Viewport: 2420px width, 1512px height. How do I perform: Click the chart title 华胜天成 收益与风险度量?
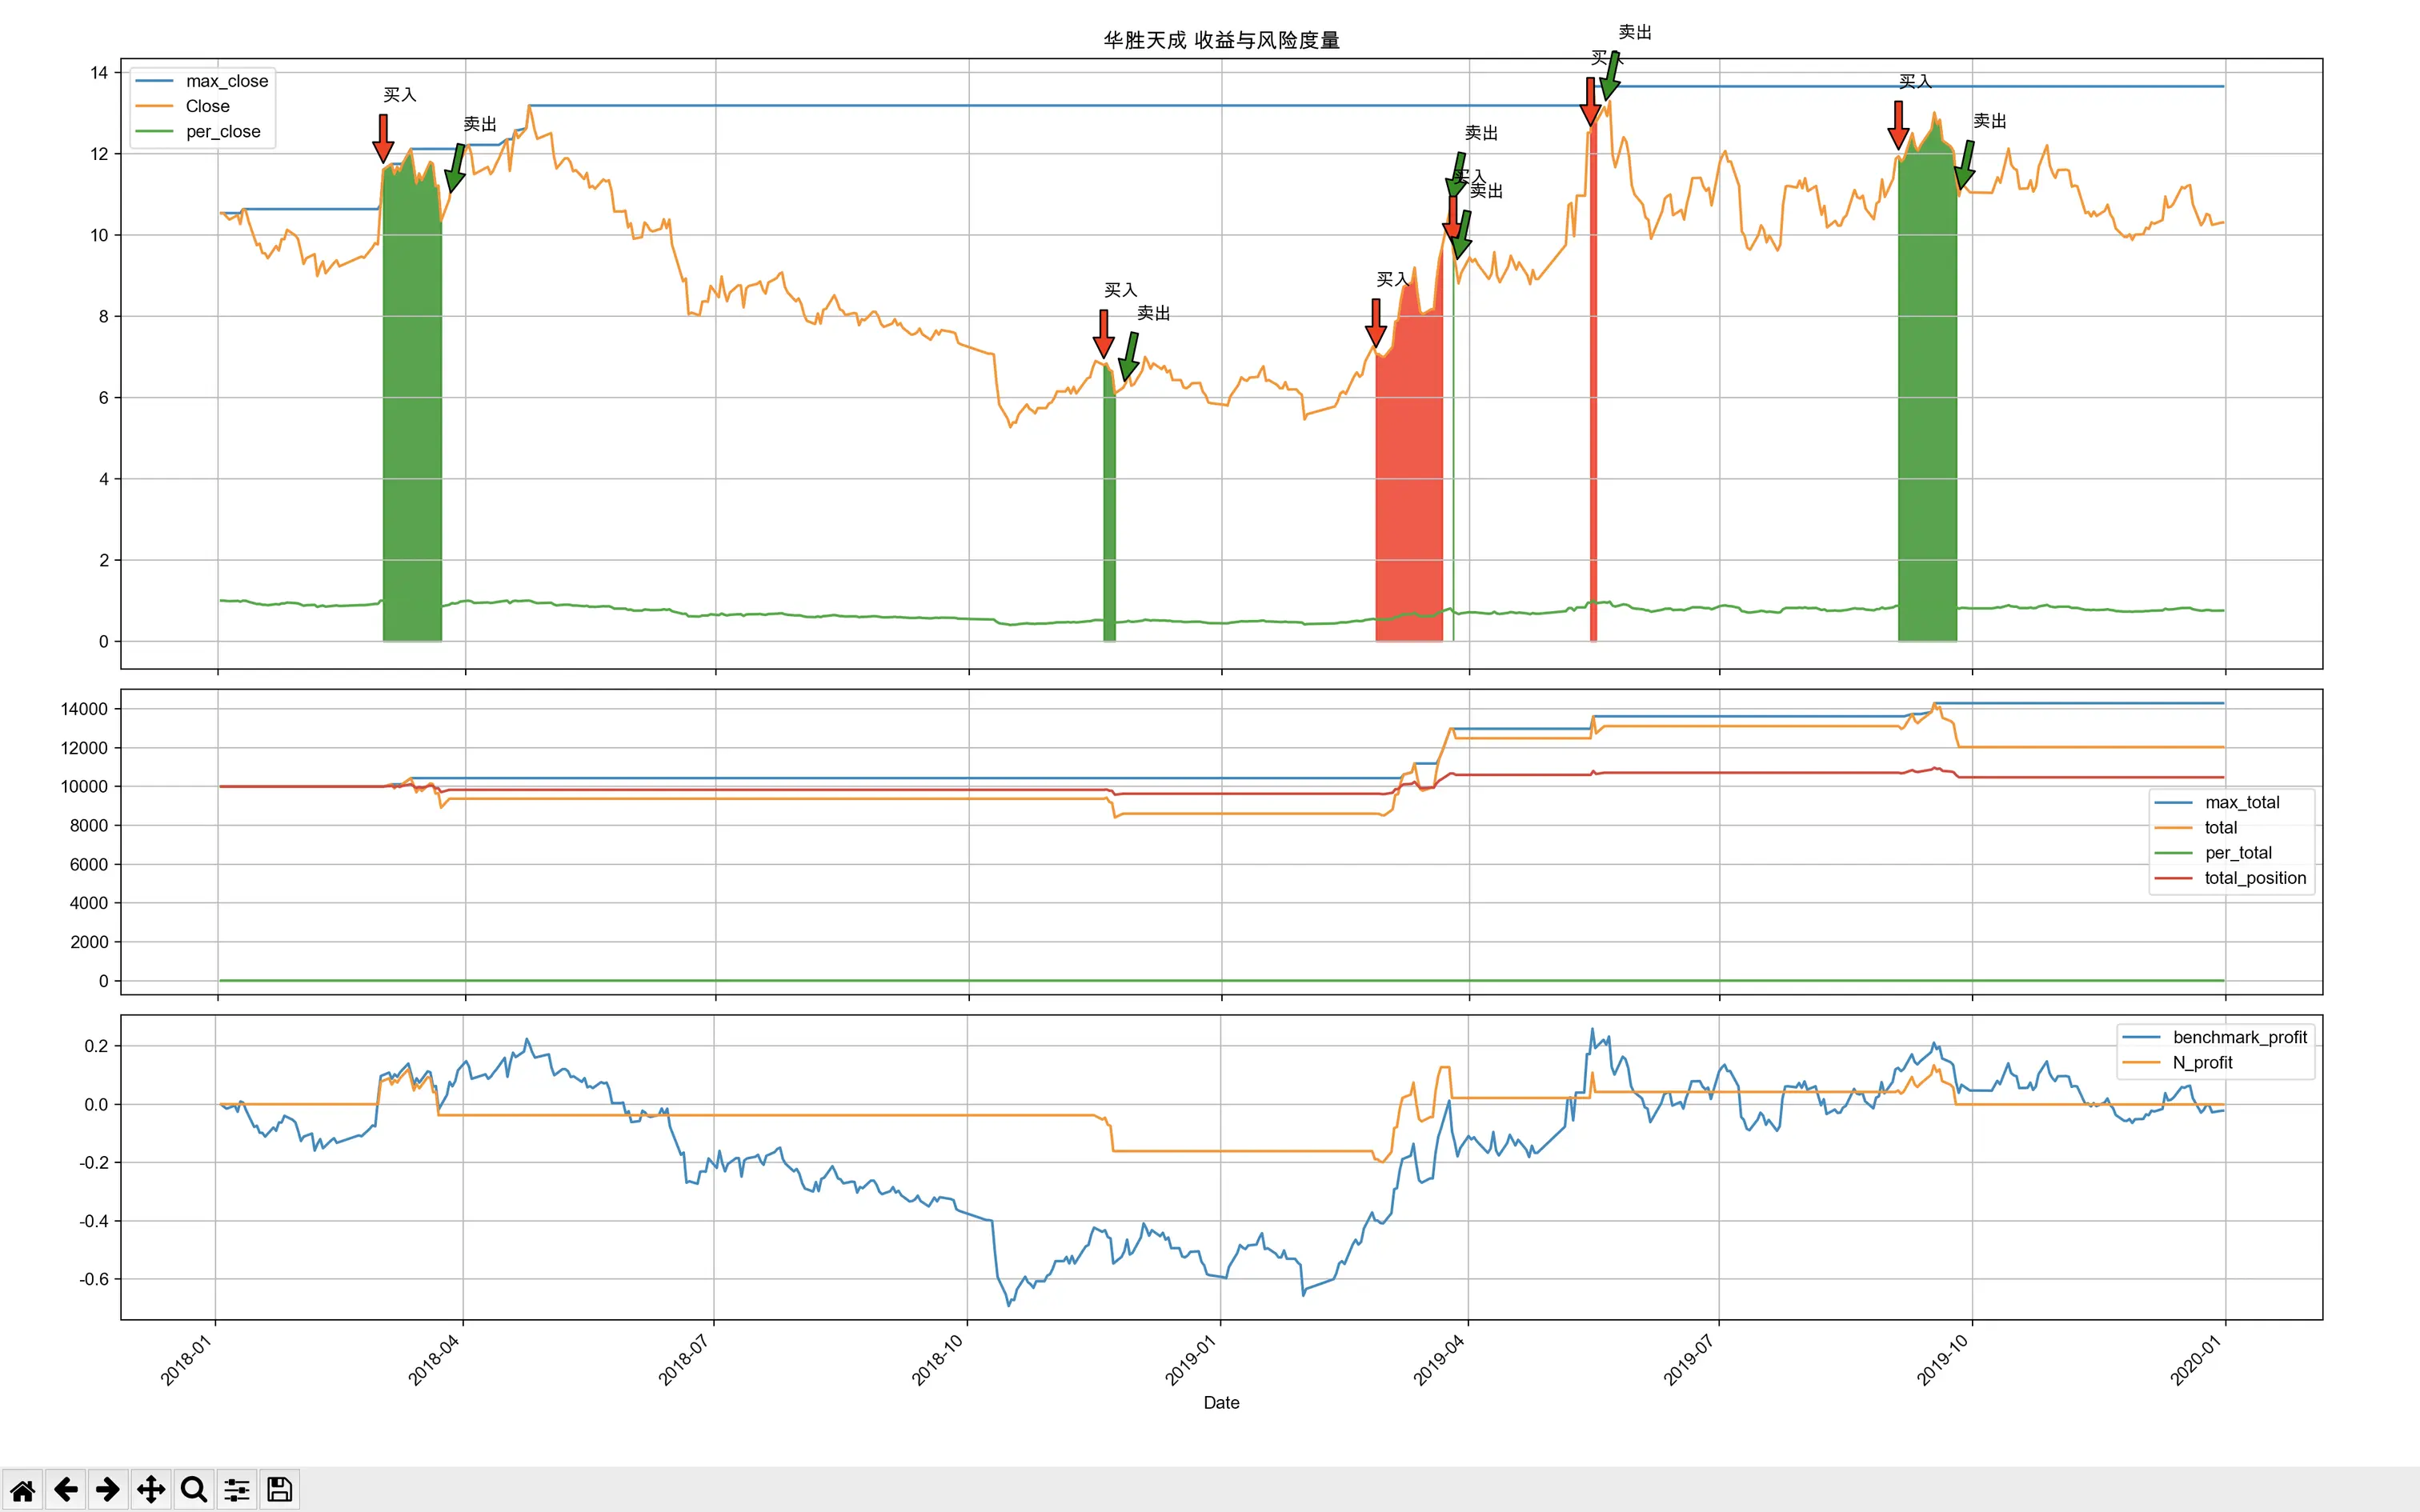pyautogui.click(x=1221, y=40)
